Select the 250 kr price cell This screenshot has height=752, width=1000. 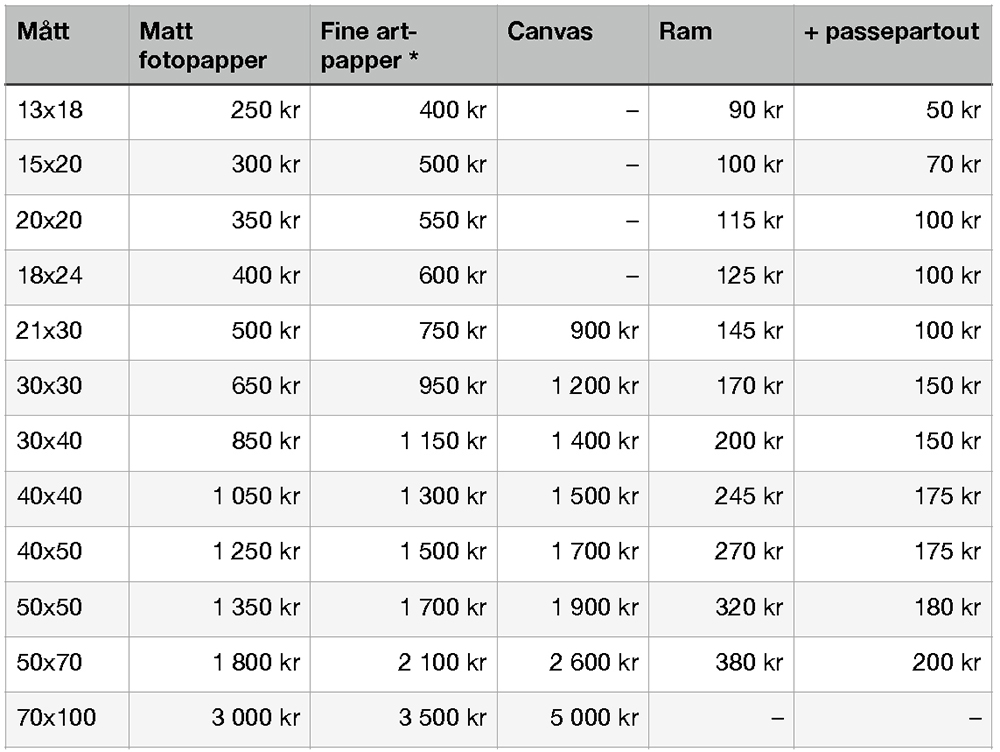click(x=265, y=110)
